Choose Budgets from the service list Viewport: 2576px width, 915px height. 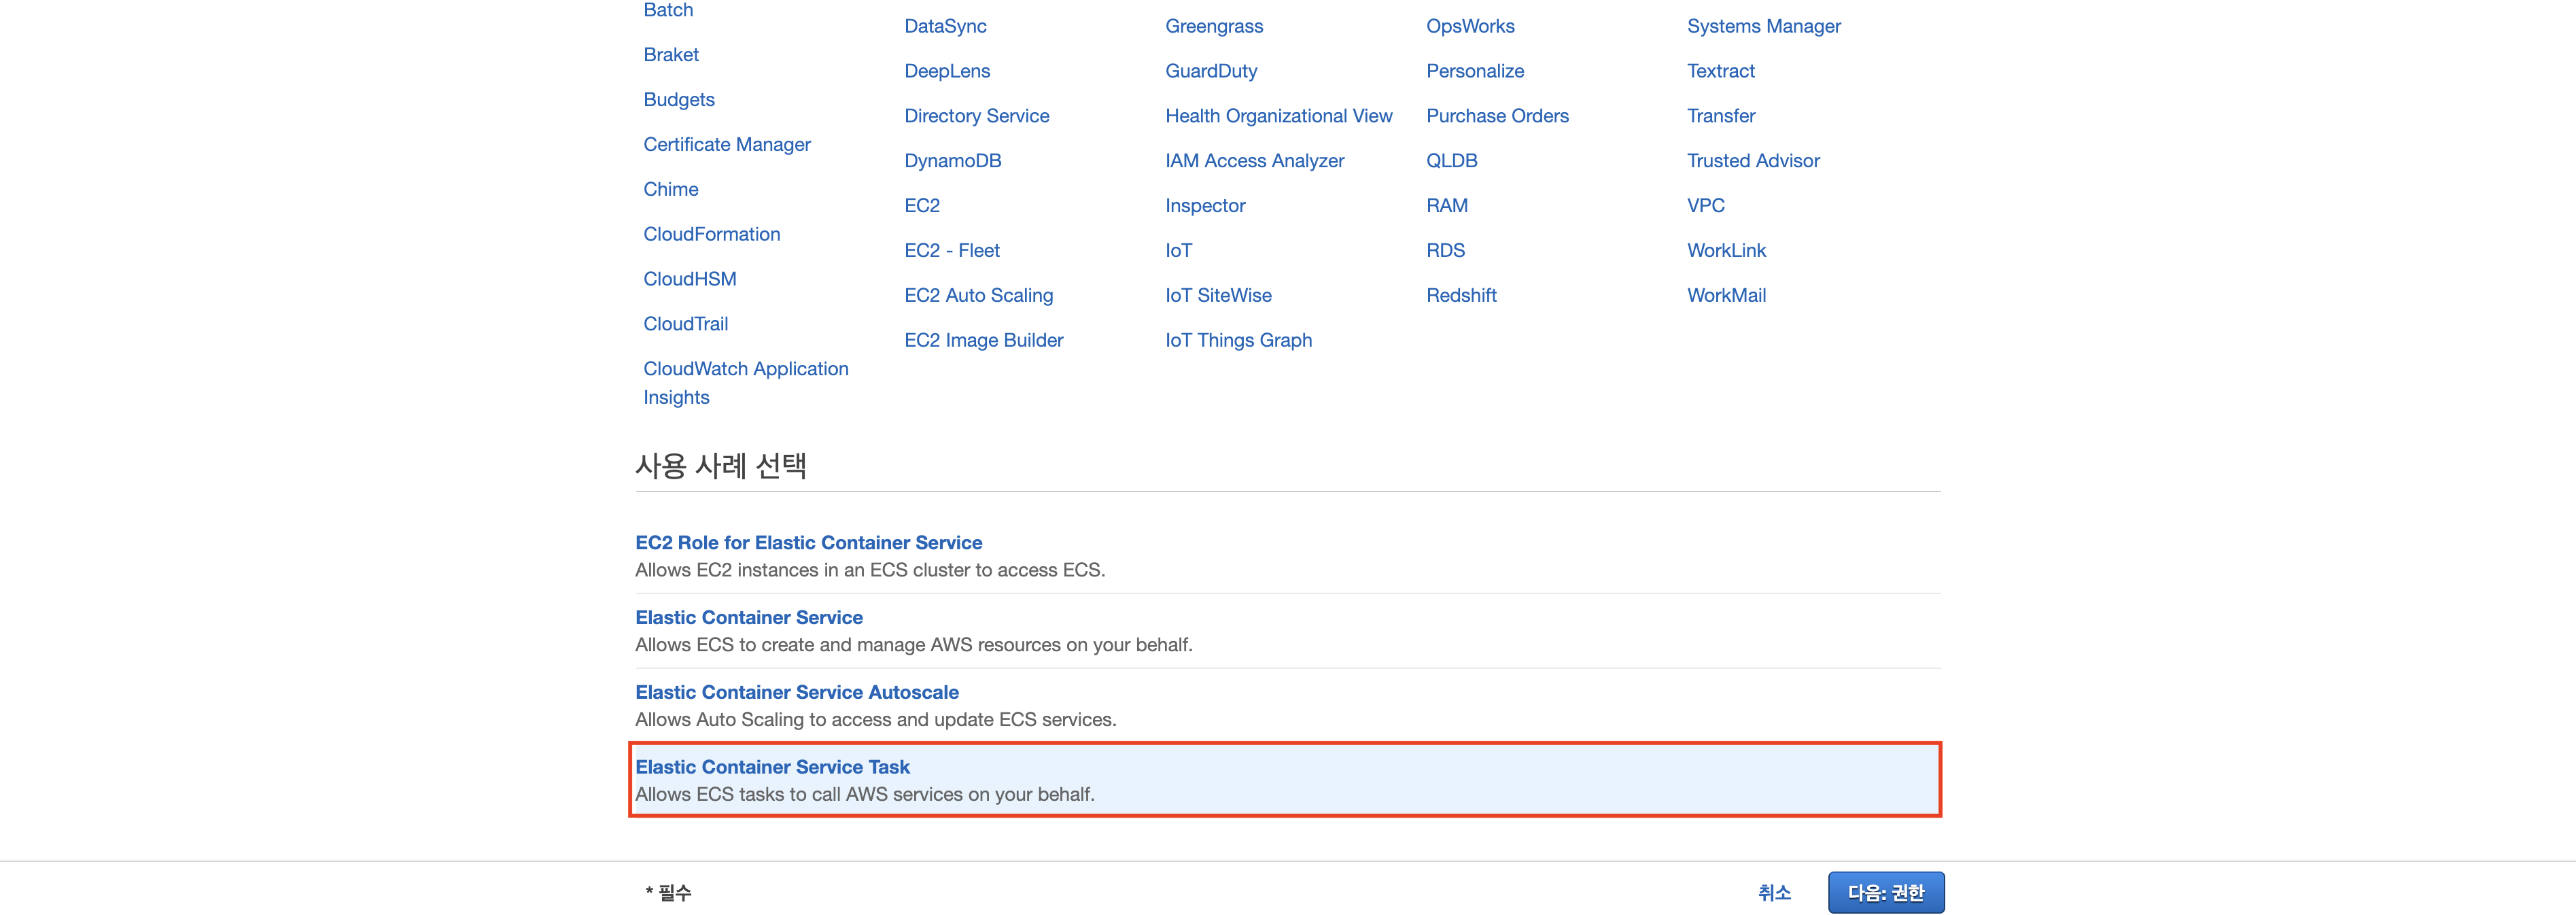[679, 100]
